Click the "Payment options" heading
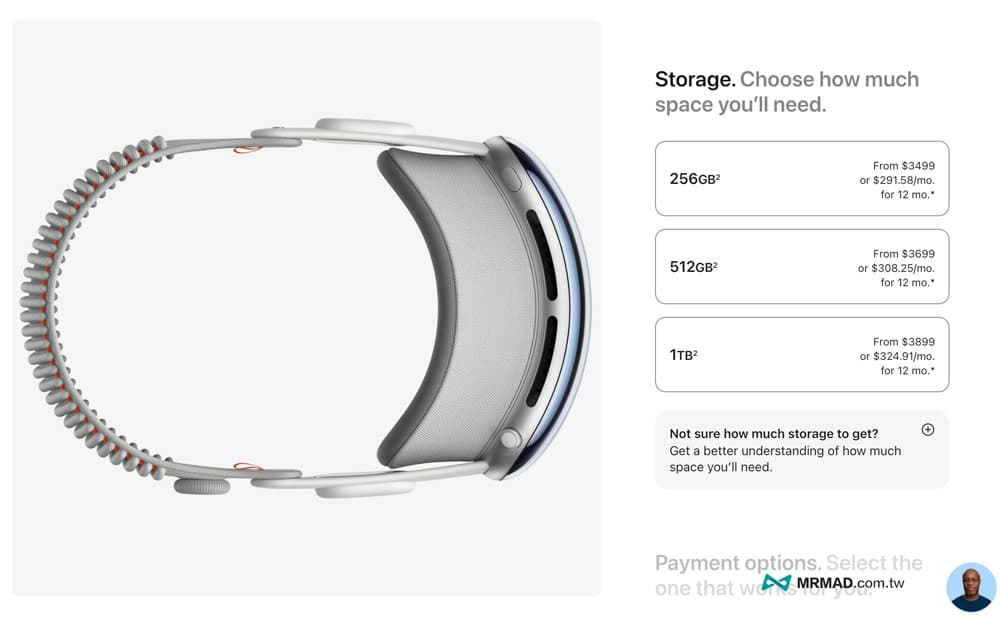Image resolution: width=1000 pixels, height=617 pixels. coord(737,563)
